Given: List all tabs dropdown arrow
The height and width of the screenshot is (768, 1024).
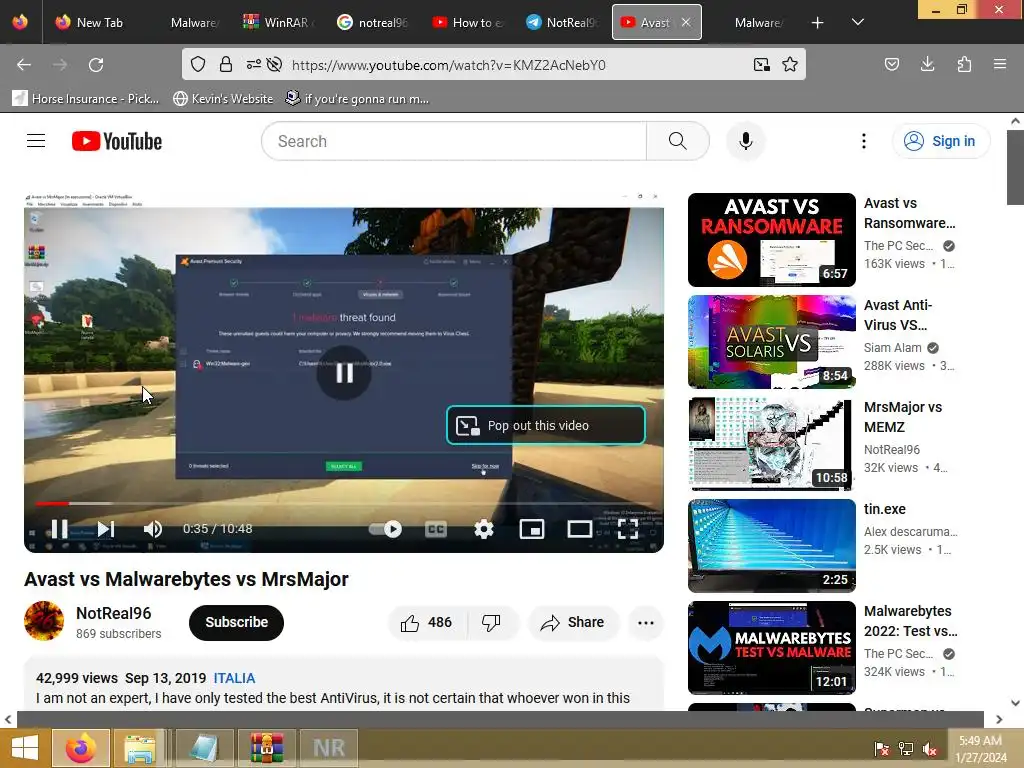Looking at the screenshot, I should 858,22.
